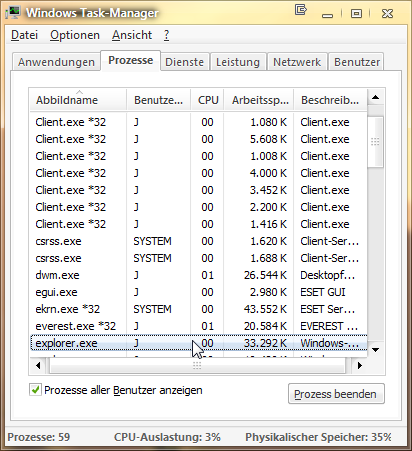
Task: Click the vertical scrollbar thumb
Action: click(376, 142)
